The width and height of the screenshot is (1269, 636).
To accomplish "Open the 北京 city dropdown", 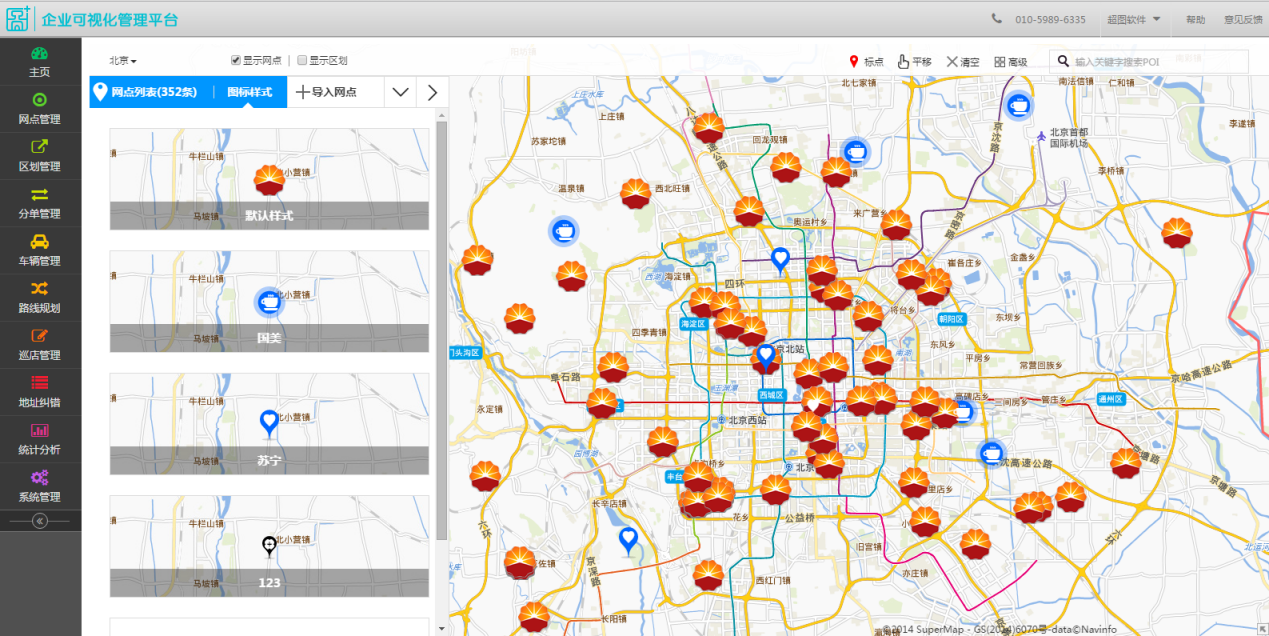I will [122, 61].
